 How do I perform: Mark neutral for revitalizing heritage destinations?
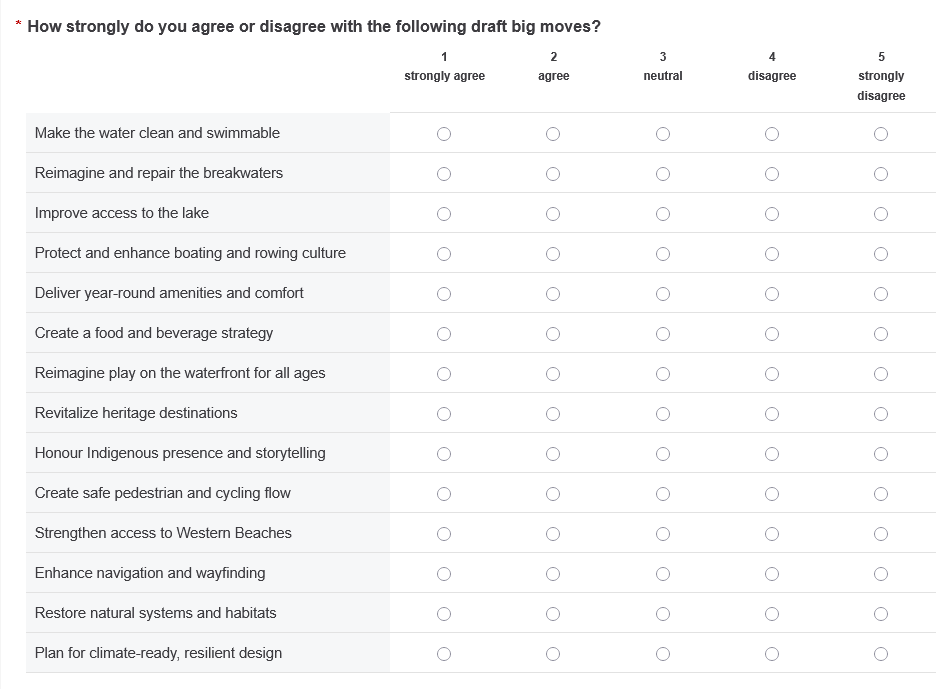click(x=662, y=414)
